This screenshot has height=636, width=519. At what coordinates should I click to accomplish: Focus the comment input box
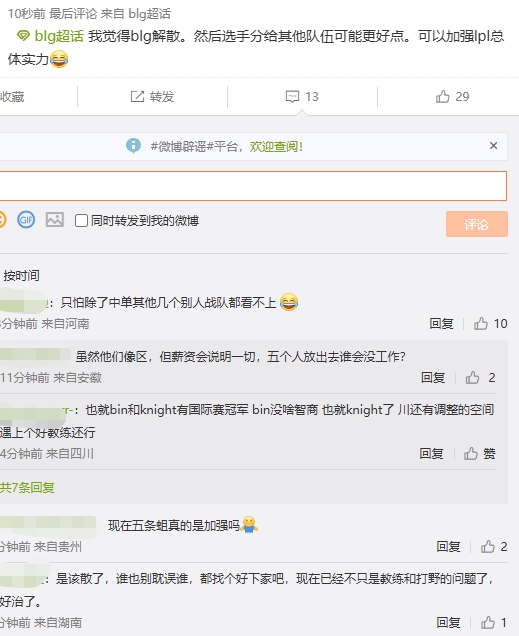[253, 186]
